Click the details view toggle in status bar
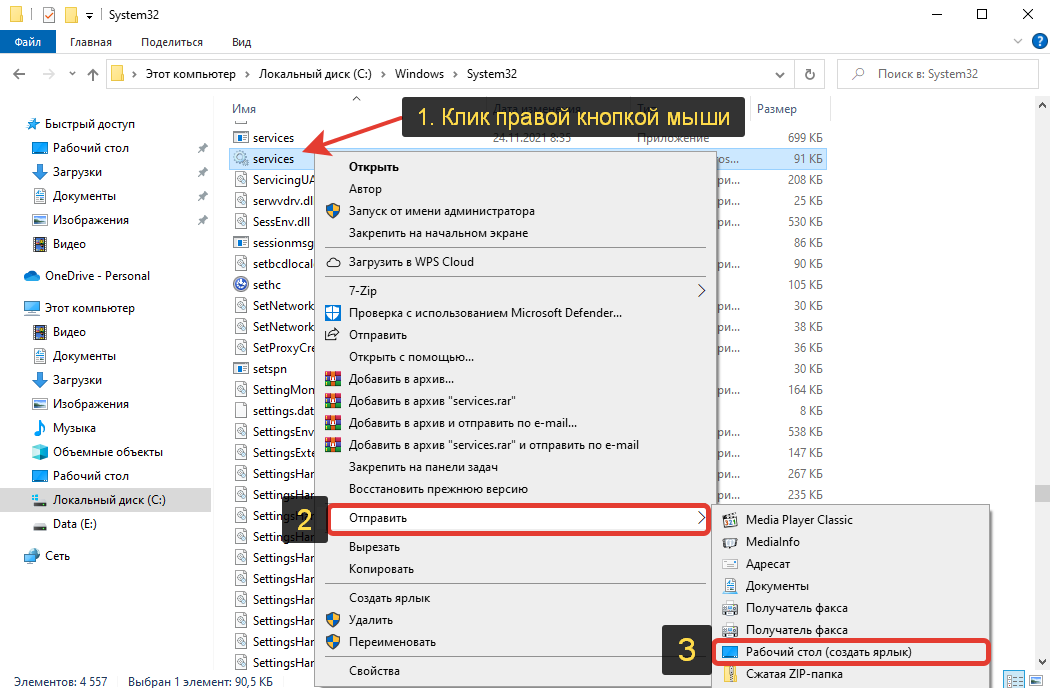This screenshot has width=1050, height=688. pos(1014,678)
